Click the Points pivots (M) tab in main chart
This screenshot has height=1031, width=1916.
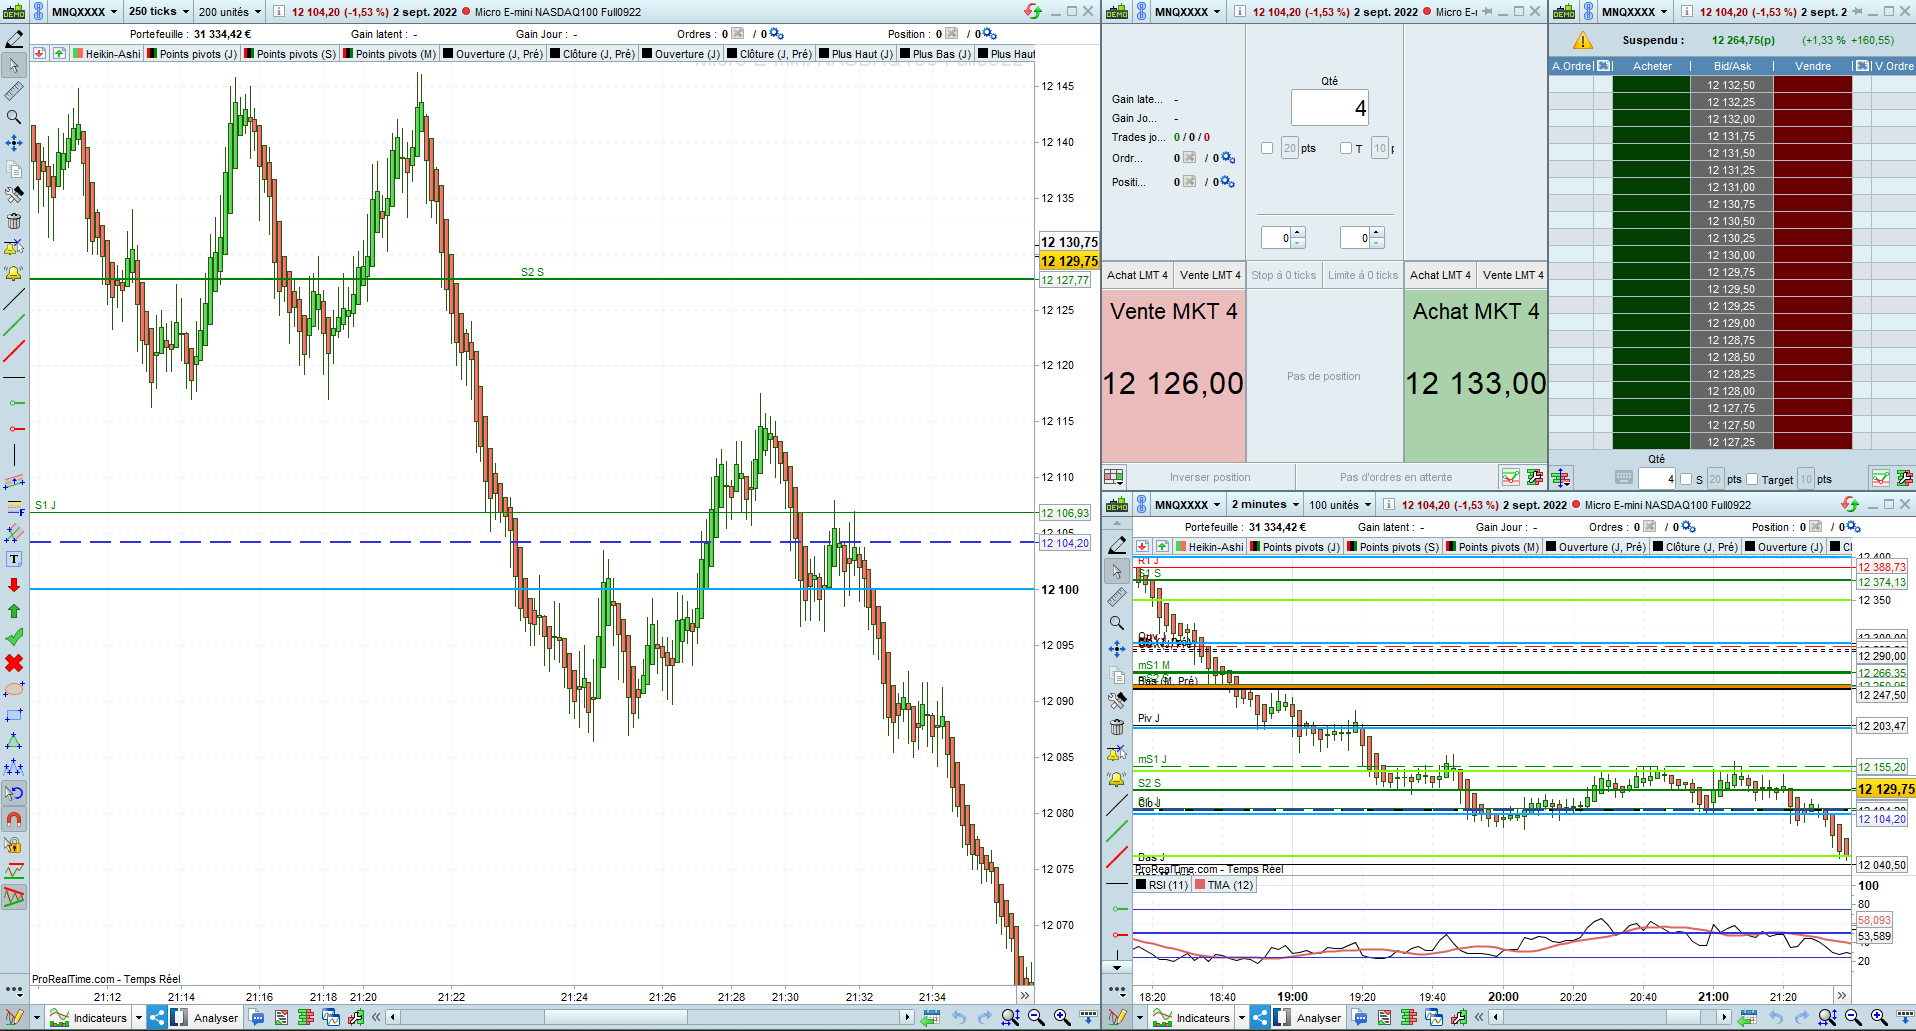coord(390,54)
